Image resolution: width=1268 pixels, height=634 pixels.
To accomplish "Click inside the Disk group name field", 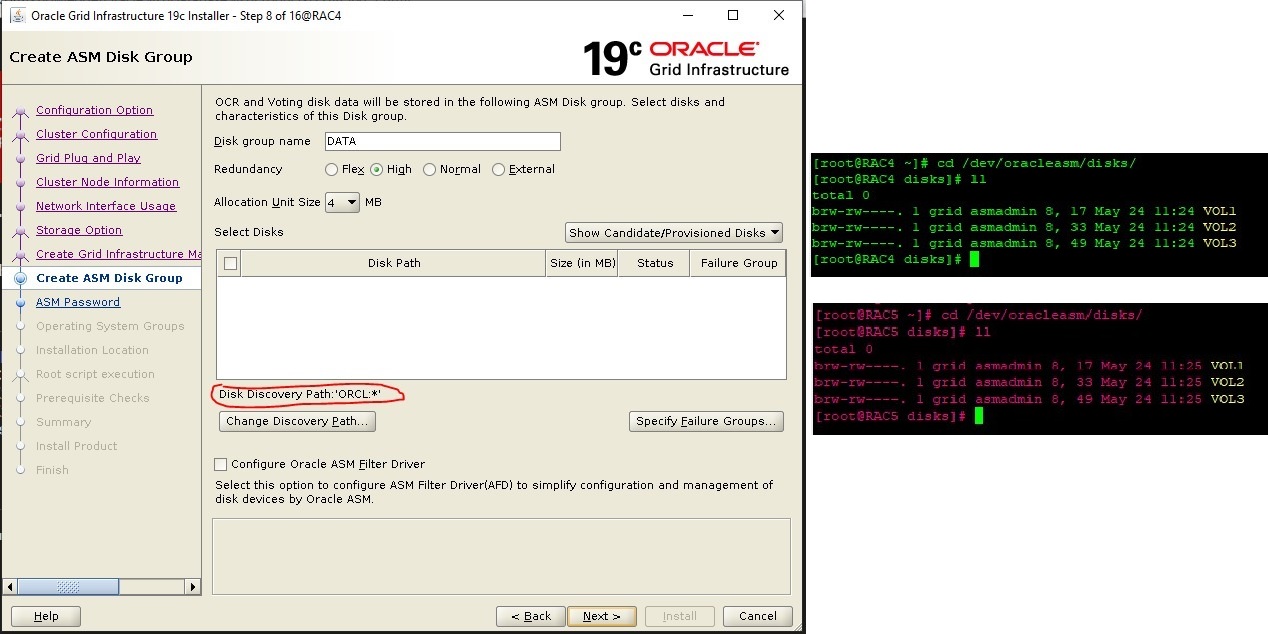I will pyautogui.click(x=442, y=142).
